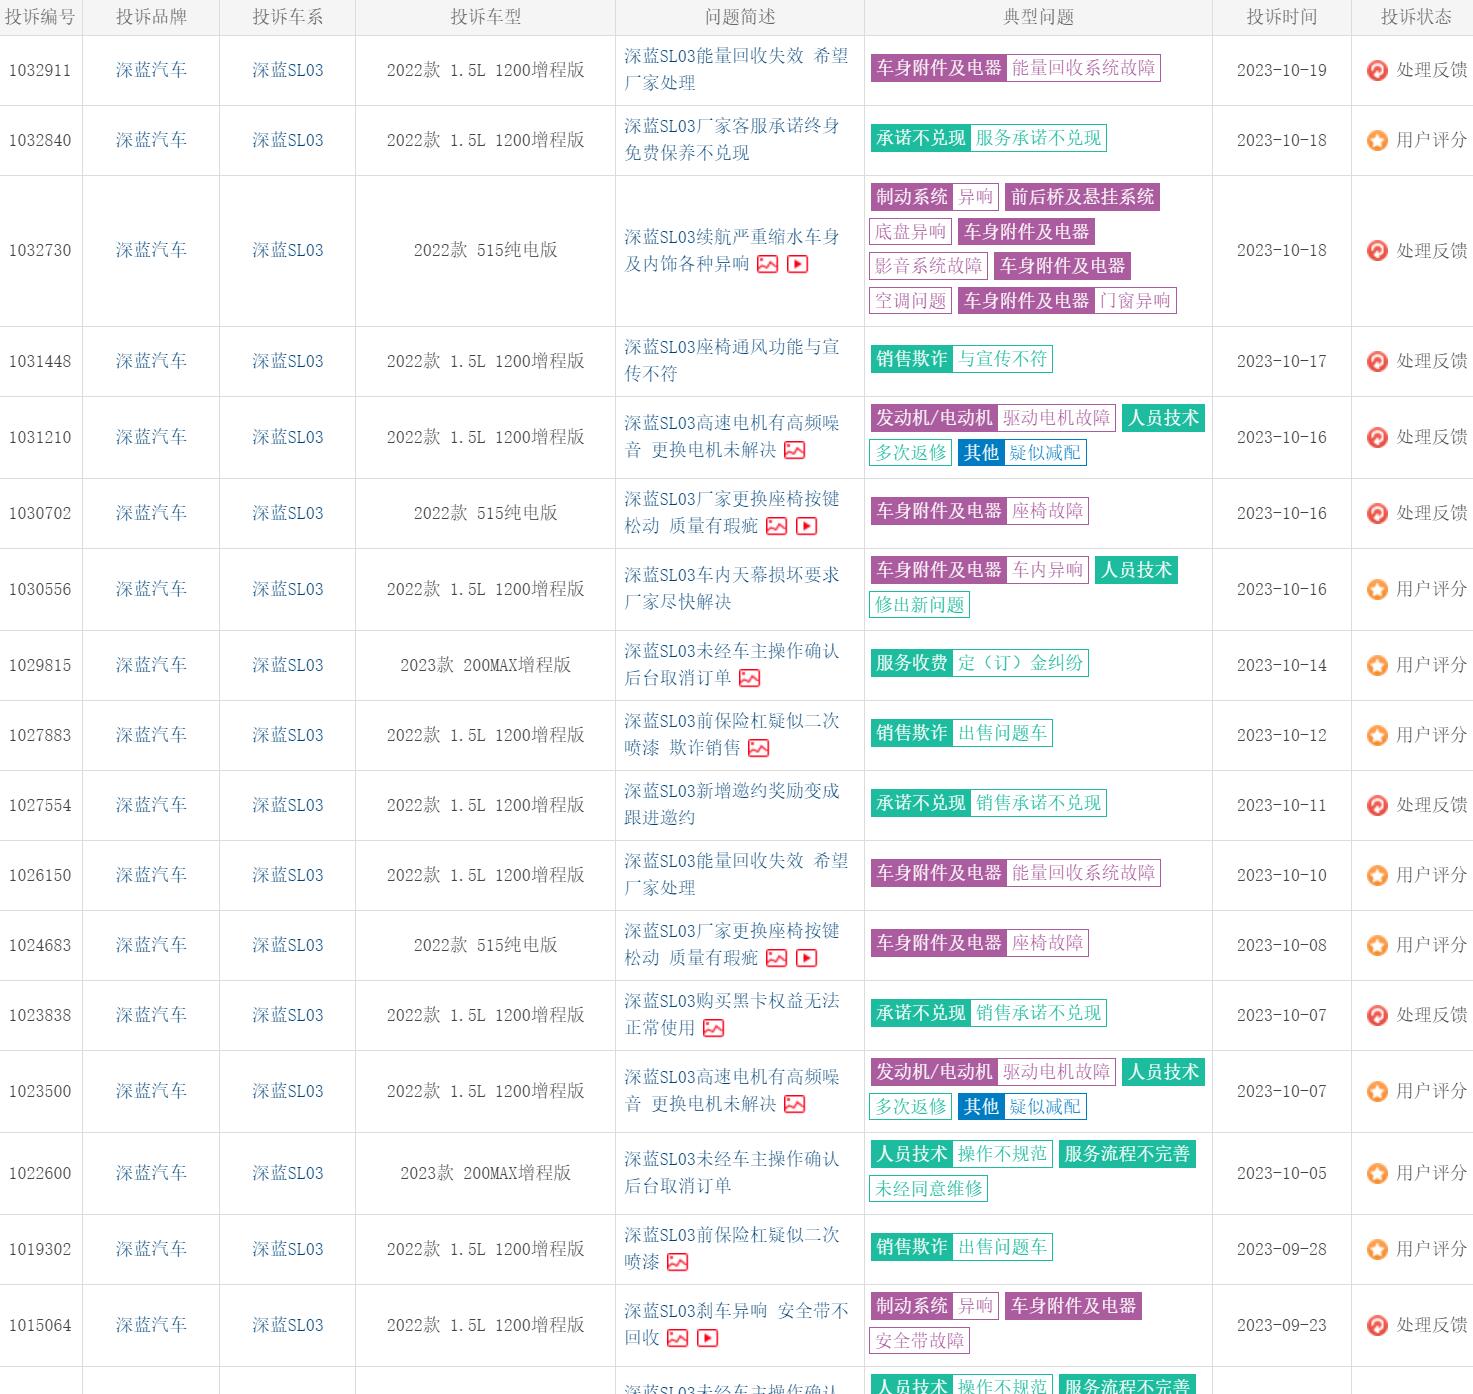
Task: Open image icon in complaint 1027883 description
Action: pyautogui.click(x=758, y=748)
